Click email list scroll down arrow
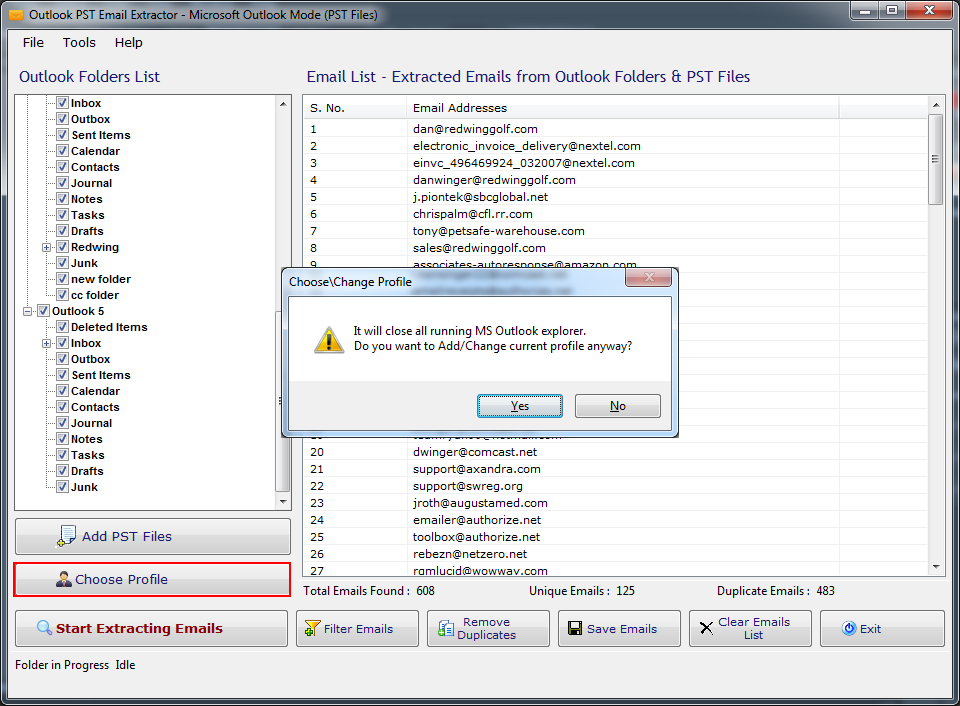 [x=936, y=566]
